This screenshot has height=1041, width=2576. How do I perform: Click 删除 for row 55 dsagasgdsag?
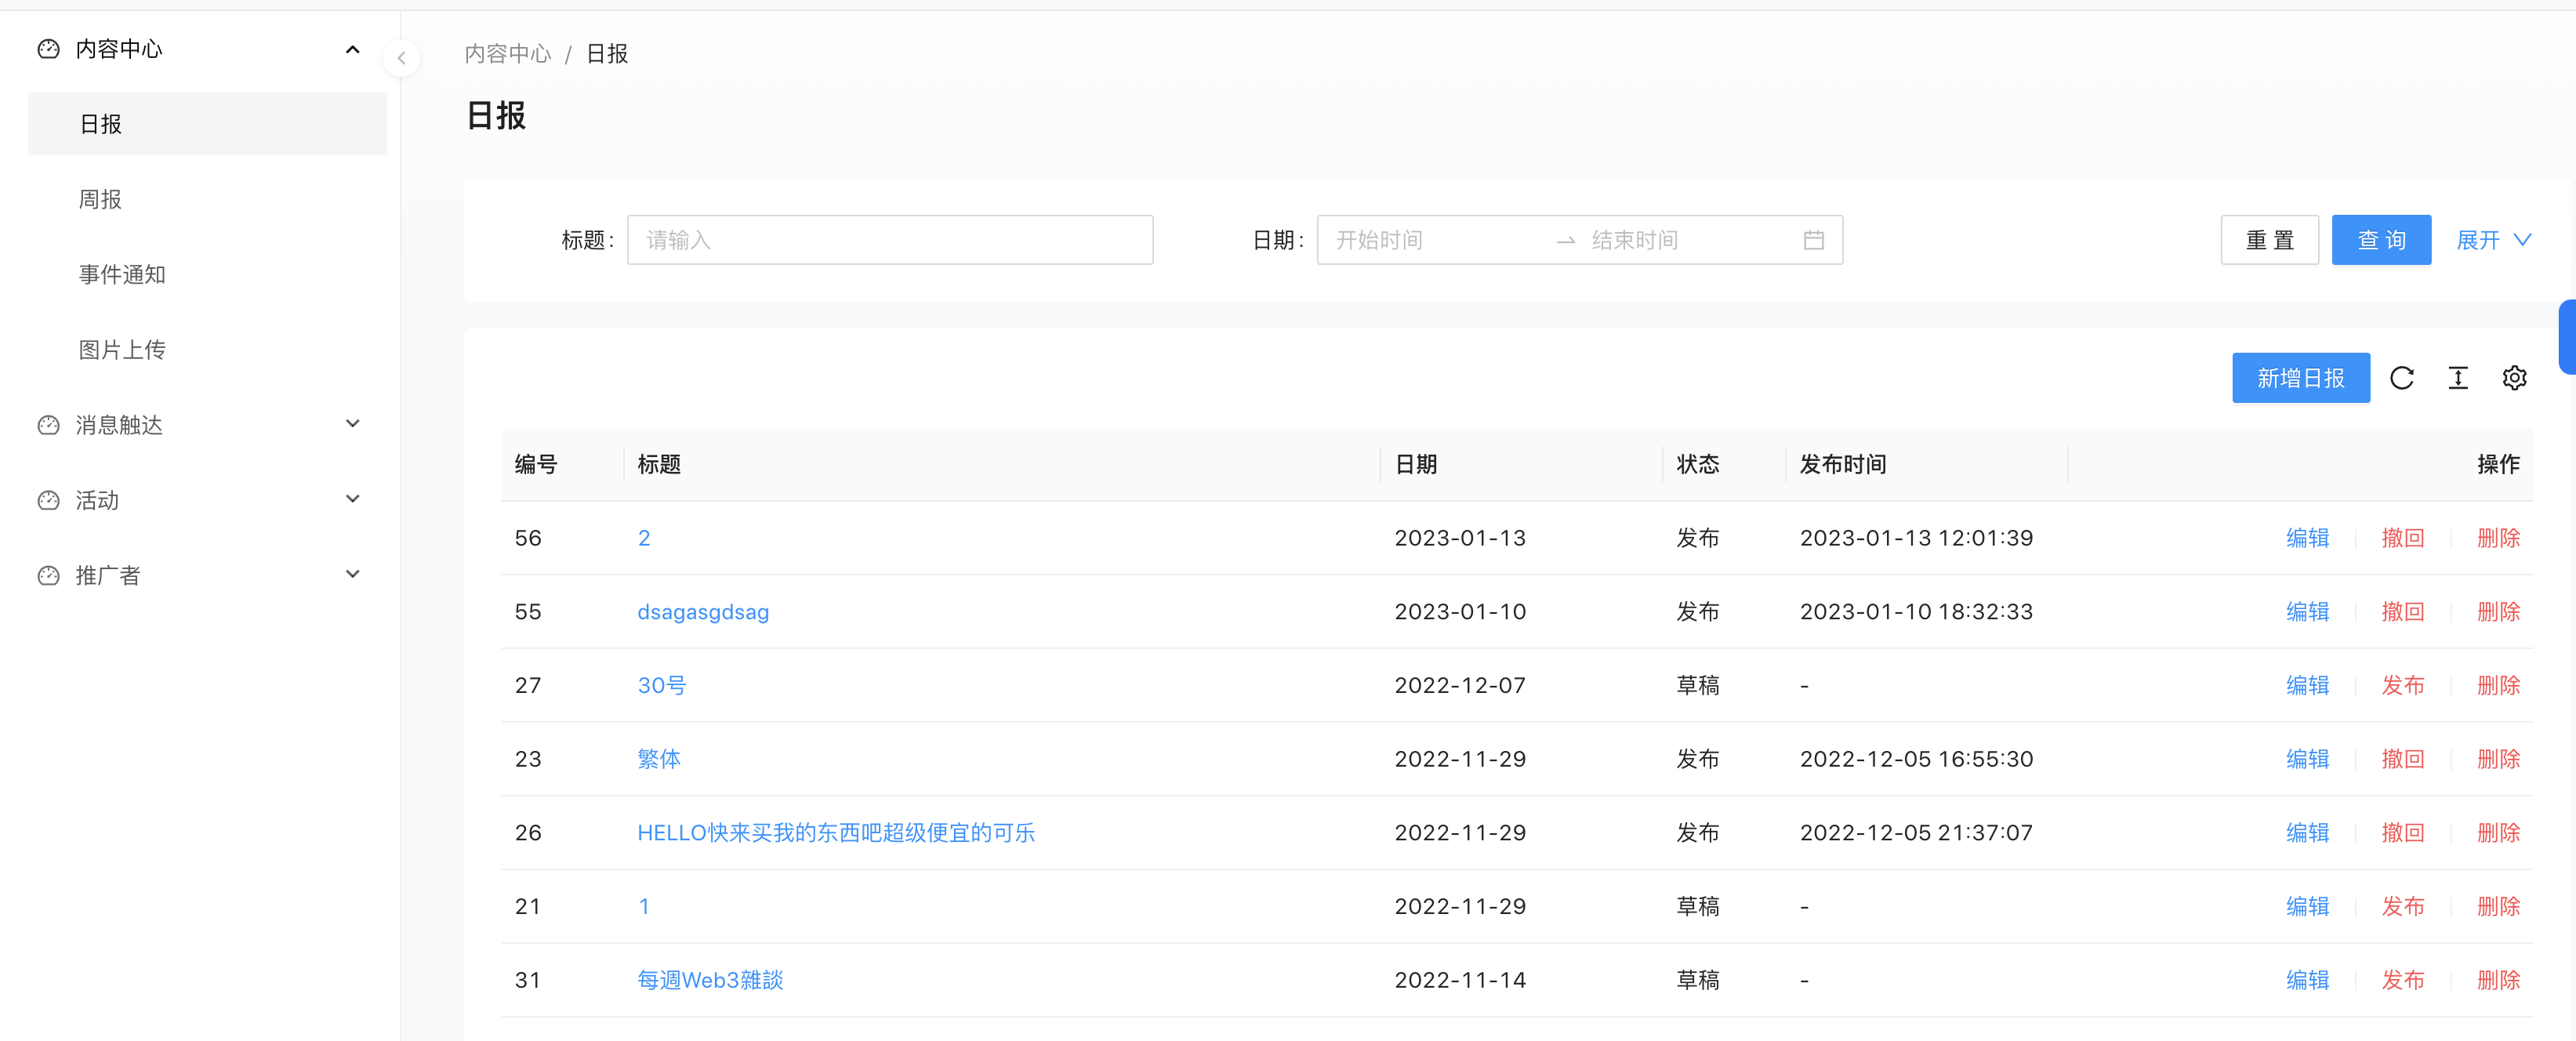(2498, 611)
